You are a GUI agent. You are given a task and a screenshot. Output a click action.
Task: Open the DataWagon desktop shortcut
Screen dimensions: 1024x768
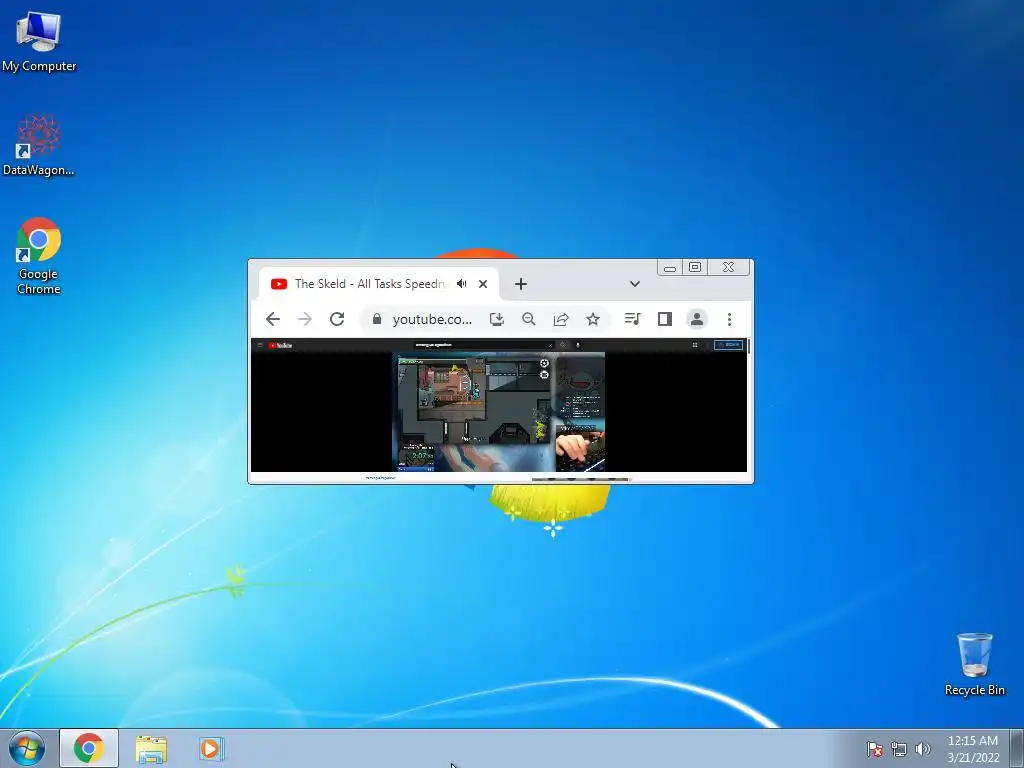[x=39, y=145]
